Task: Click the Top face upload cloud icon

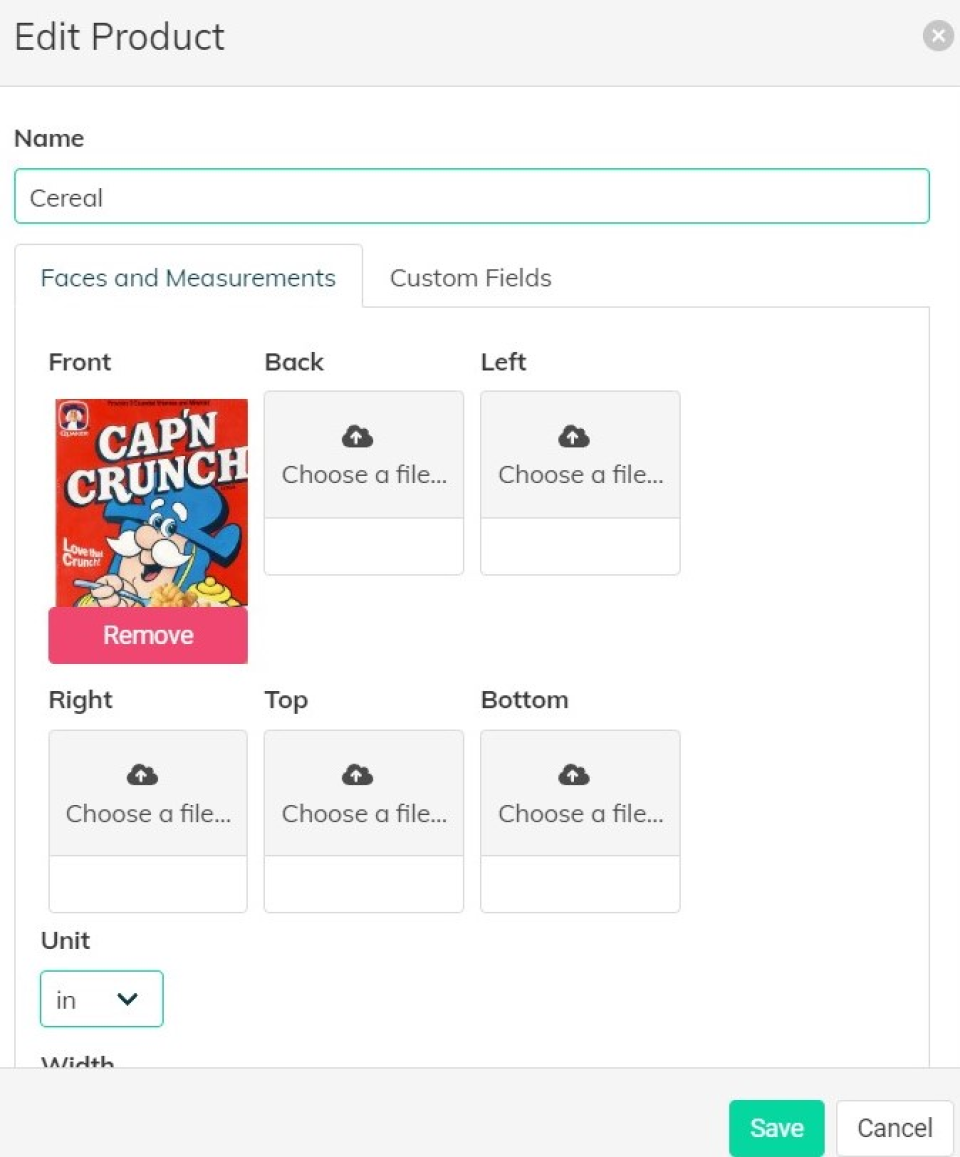Action: (357, 775)
